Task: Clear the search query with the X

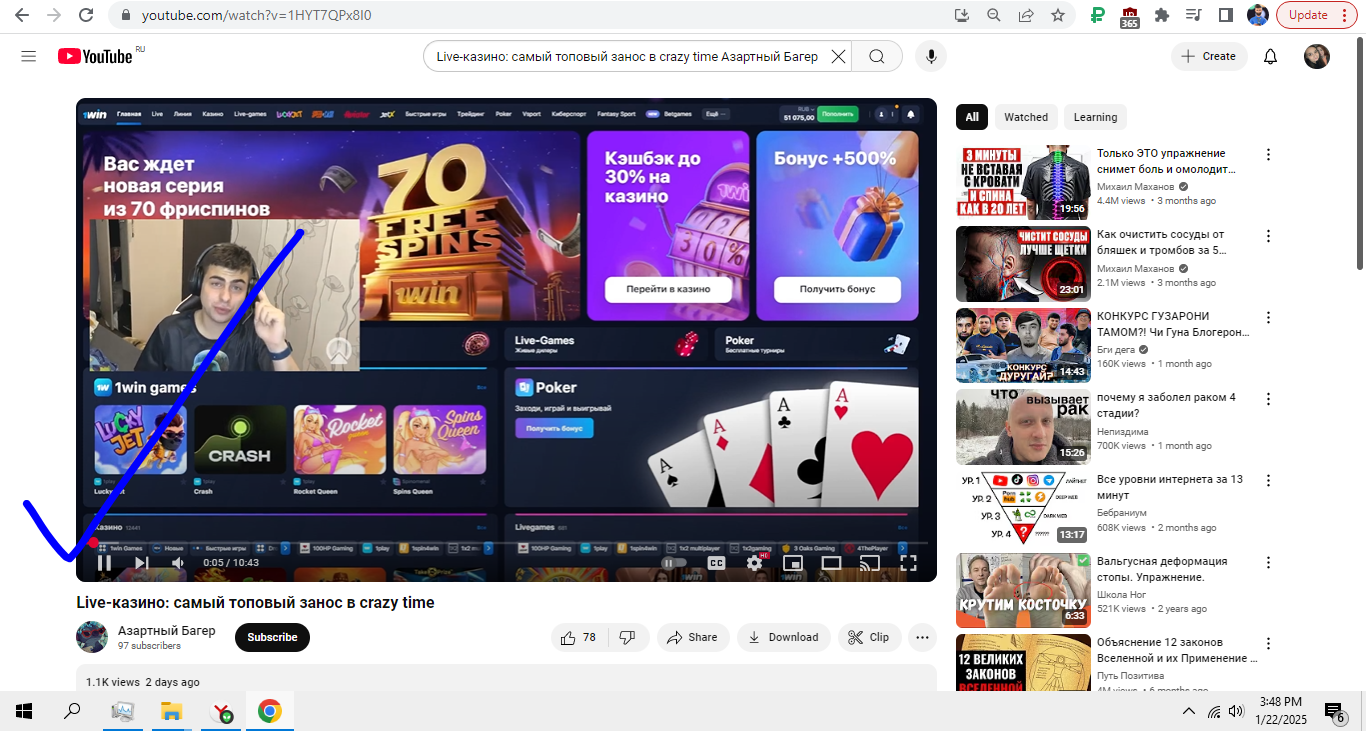Action: [838, 57]
